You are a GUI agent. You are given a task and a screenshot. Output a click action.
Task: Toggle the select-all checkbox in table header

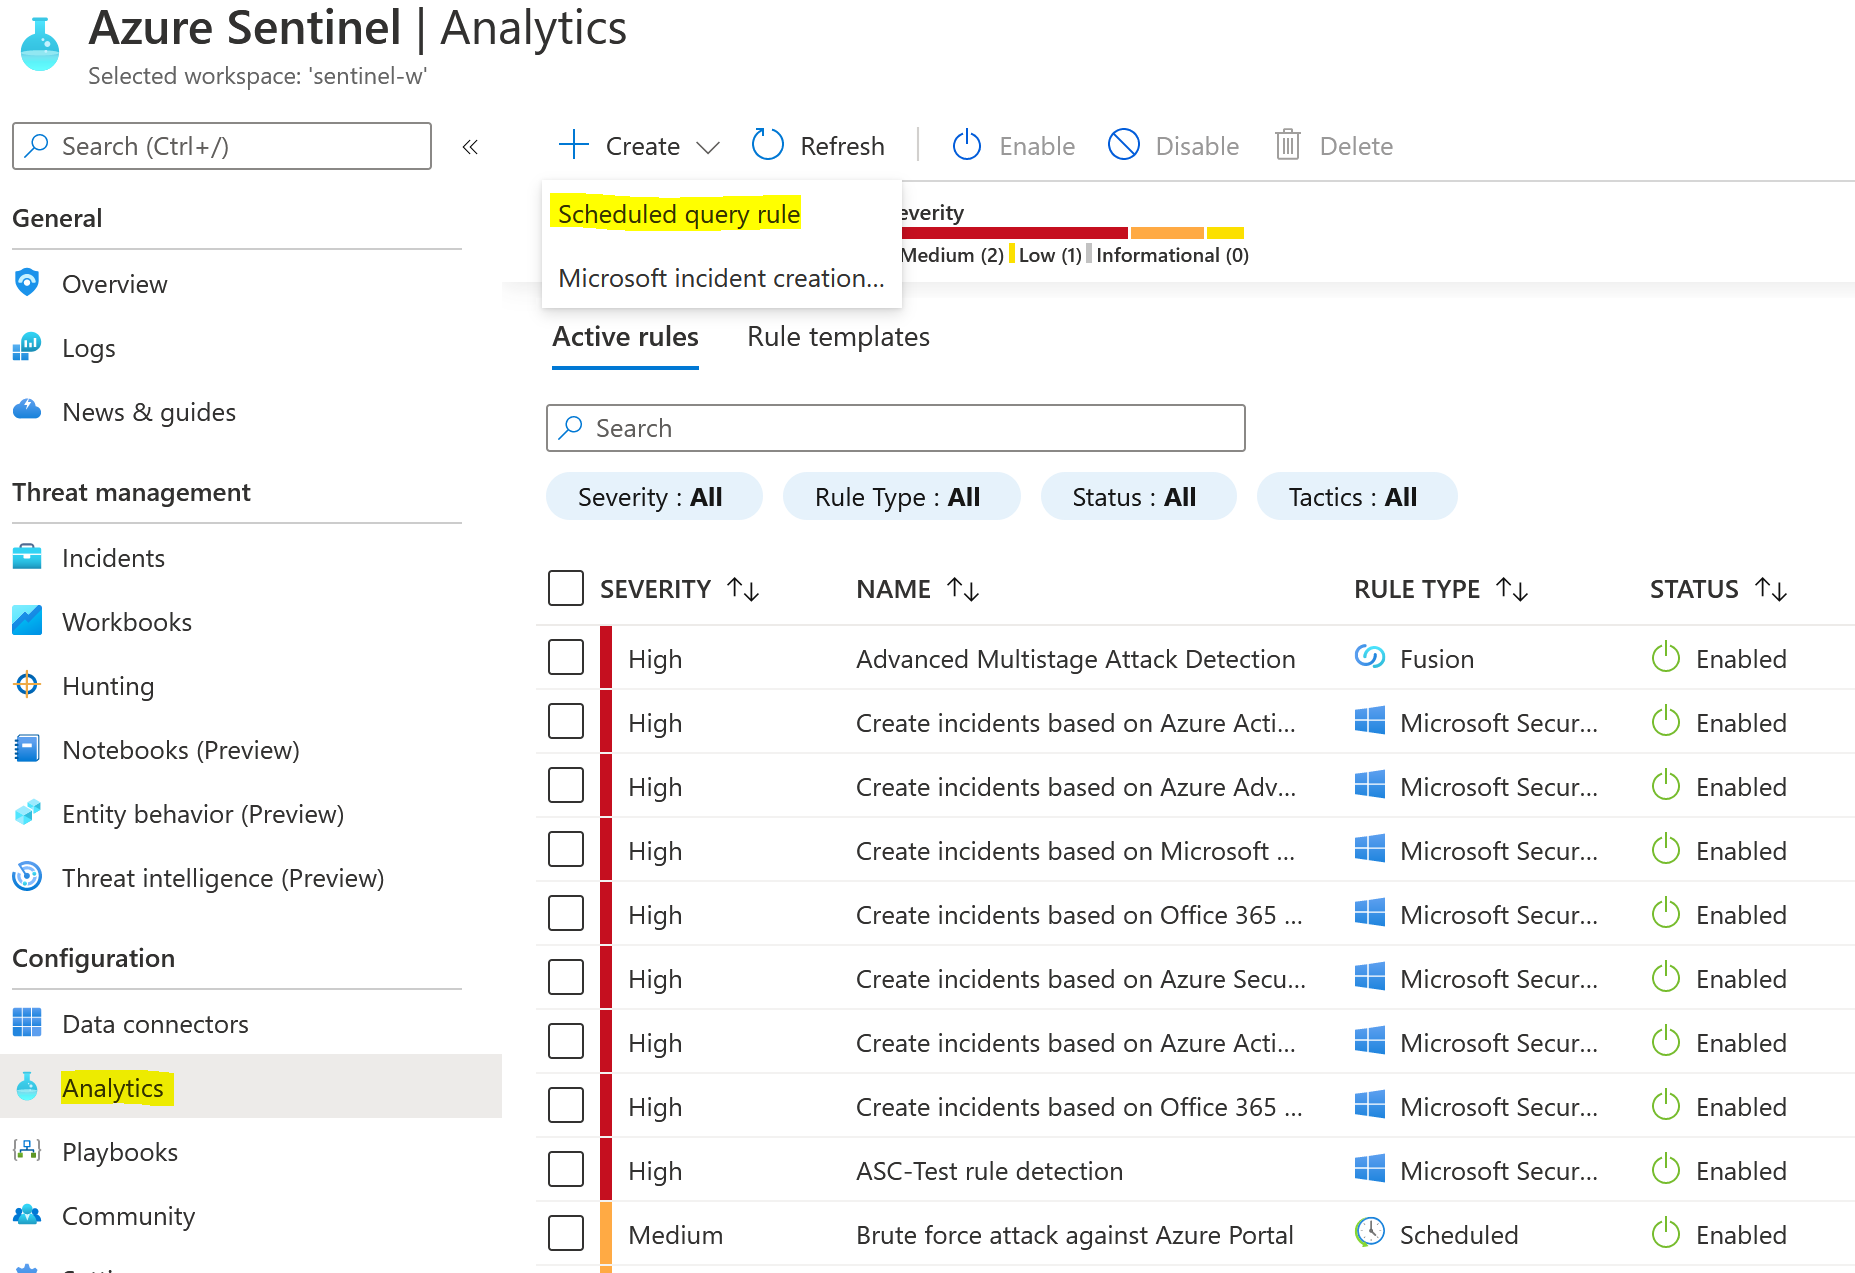[x=566, y=588]
